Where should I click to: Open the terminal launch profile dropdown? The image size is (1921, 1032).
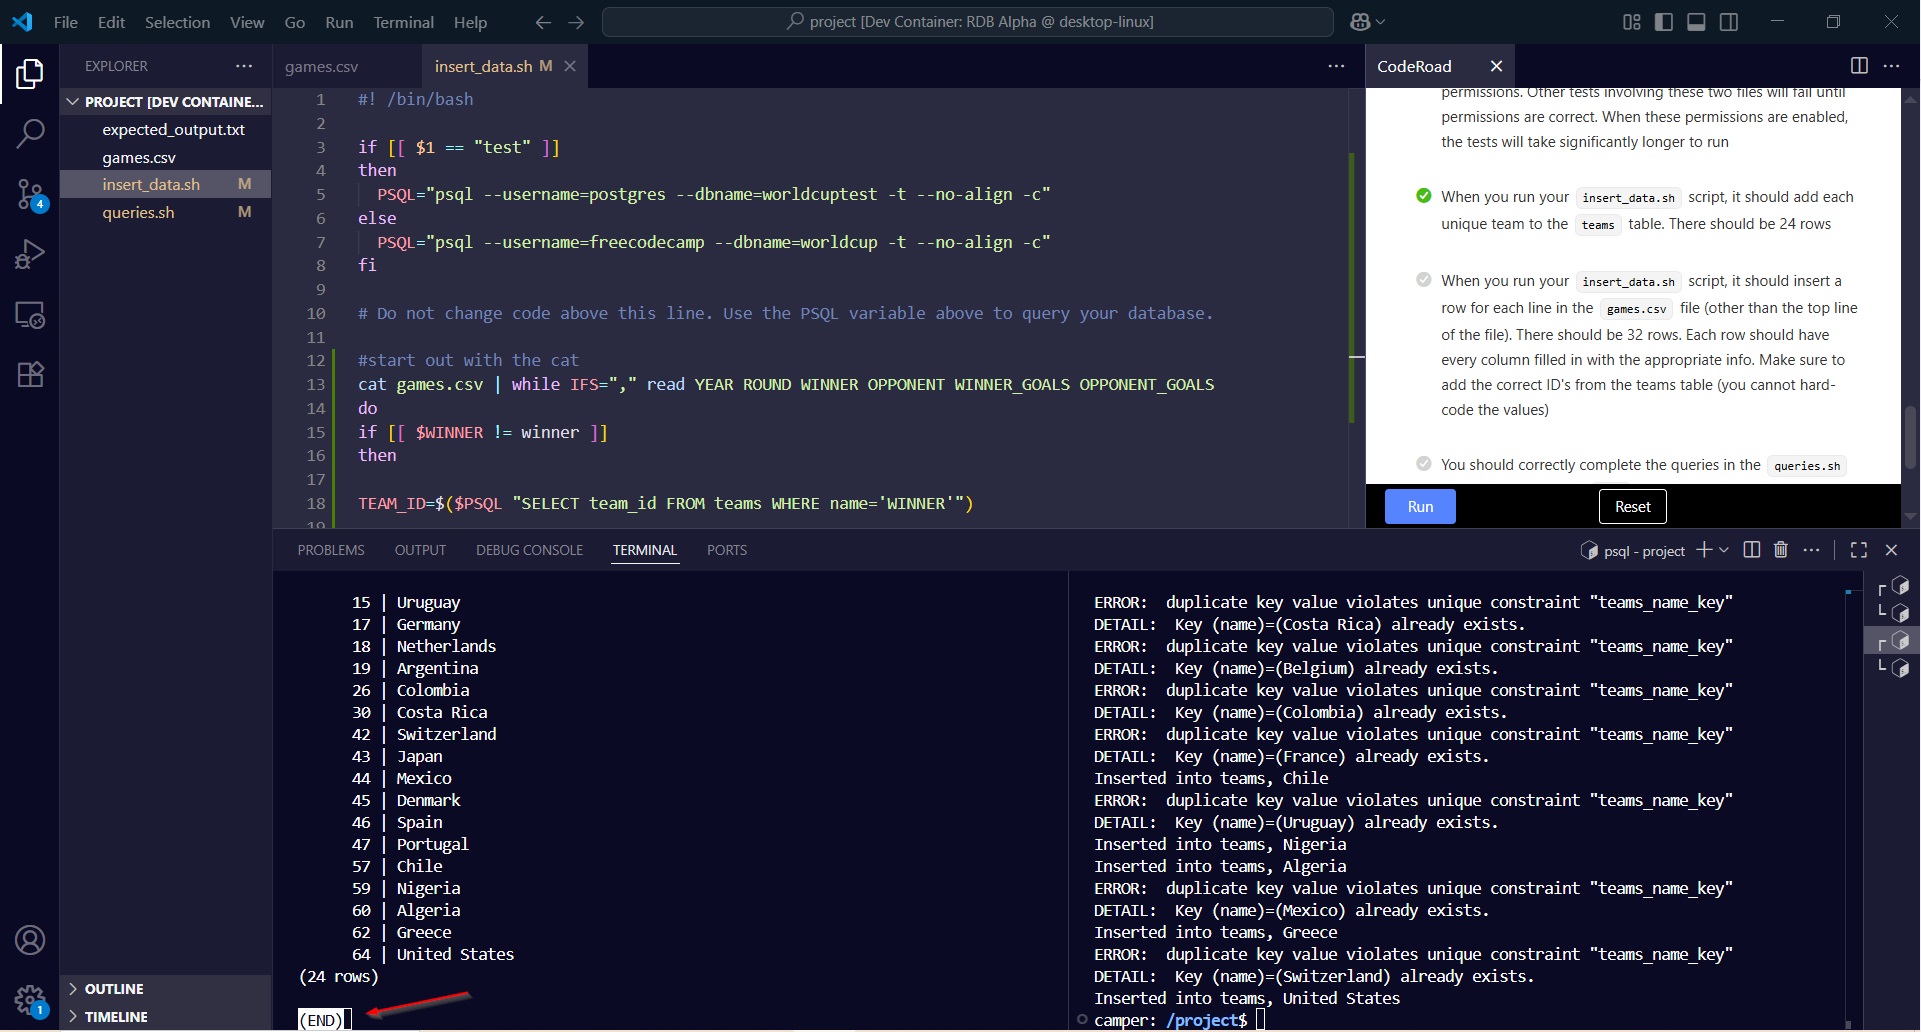1725,549
